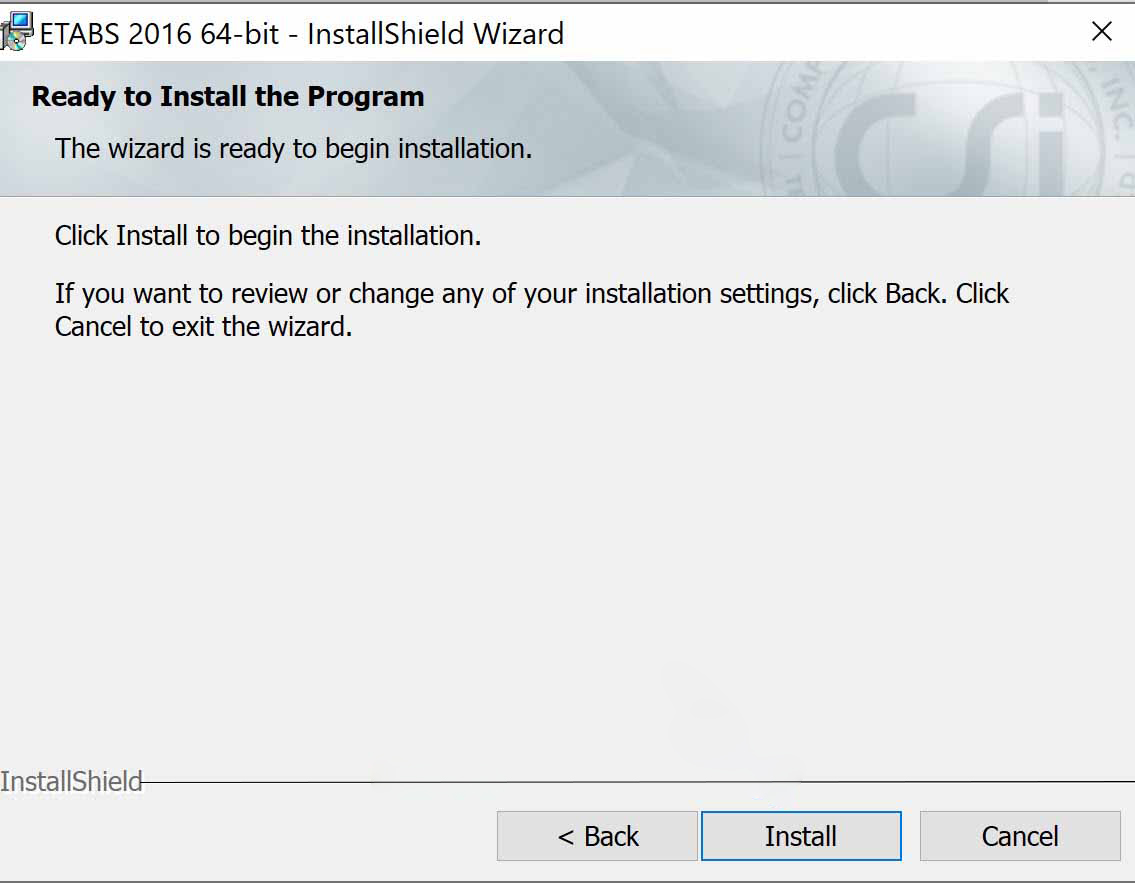
Task: Close the InstallShield Wizard window
Action: (1101, 32)
